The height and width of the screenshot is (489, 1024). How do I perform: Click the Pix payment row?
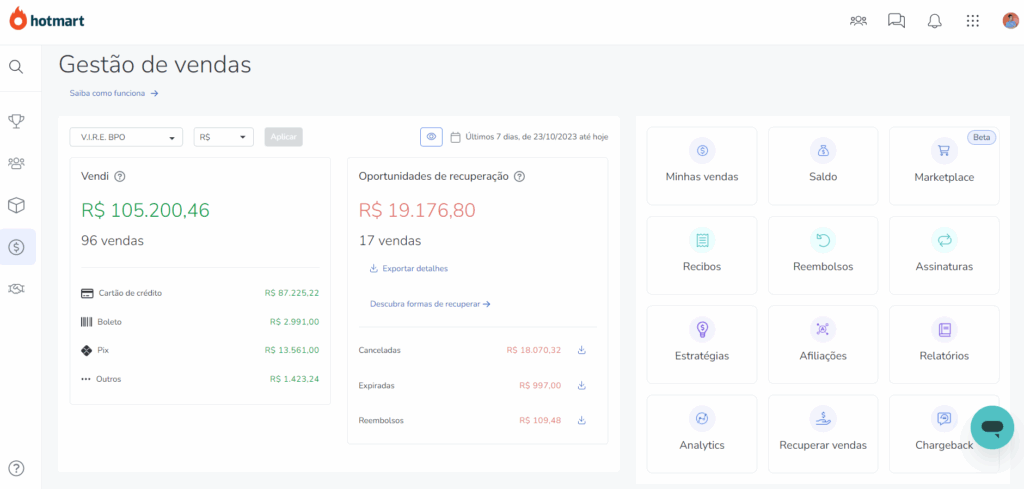[200, 350]
